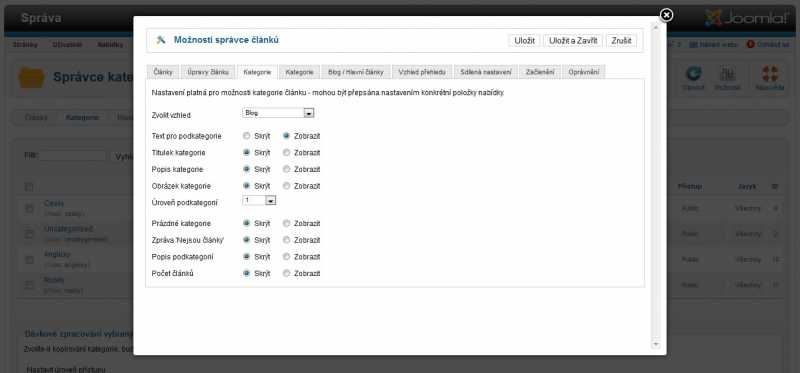Click the Joomla! logo in the header

[x=746, y=18]
